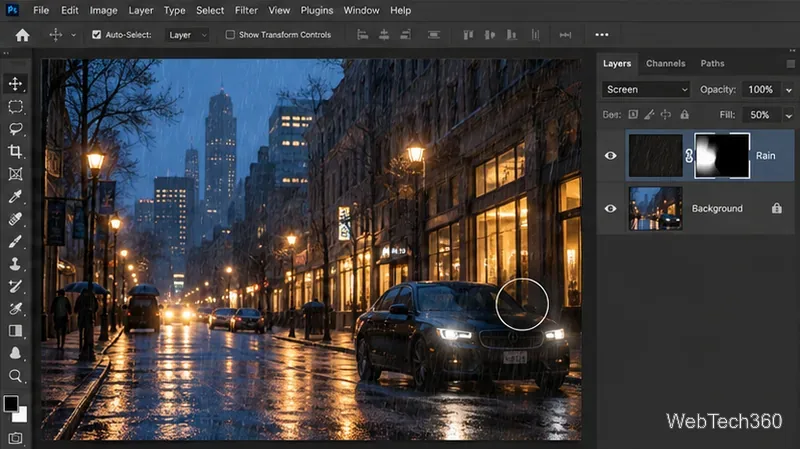Viewport: 800px width, 449px height.
Task: Choose the Lasso tool
Action: point(15,129)
